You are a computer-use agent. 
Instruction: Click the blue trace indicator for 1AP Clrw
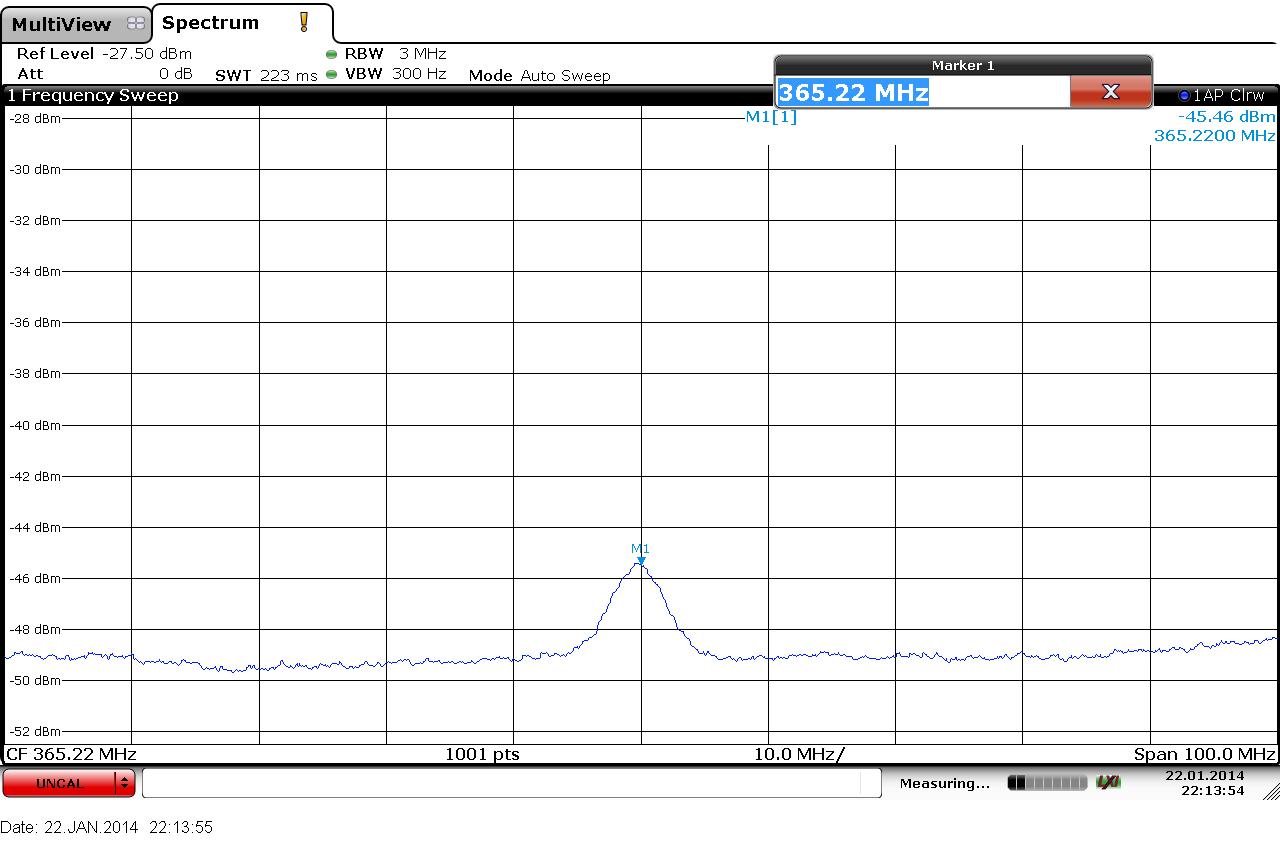click(x=1184, y=96)
